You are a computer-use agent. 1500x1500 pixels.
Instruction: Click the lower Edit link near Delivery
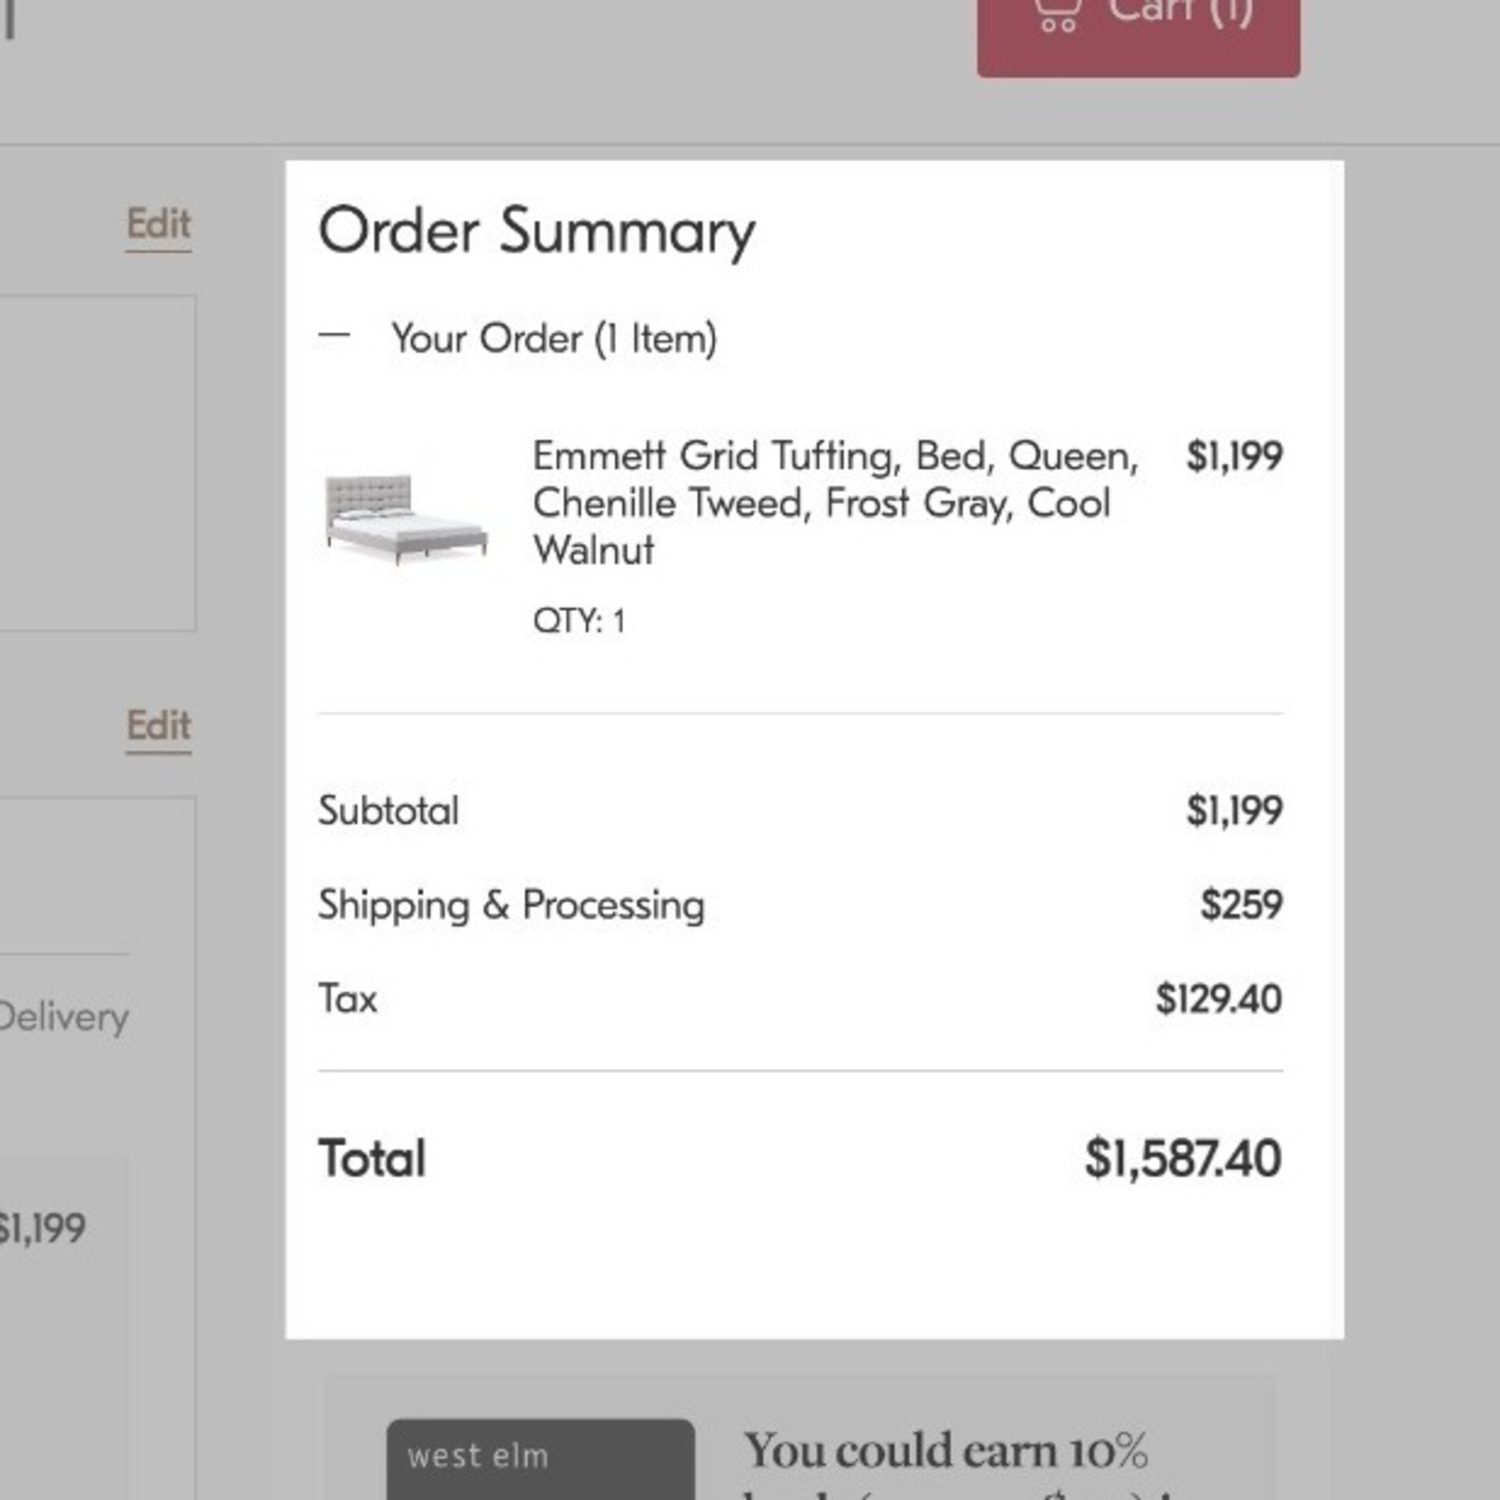click(157, 725)
